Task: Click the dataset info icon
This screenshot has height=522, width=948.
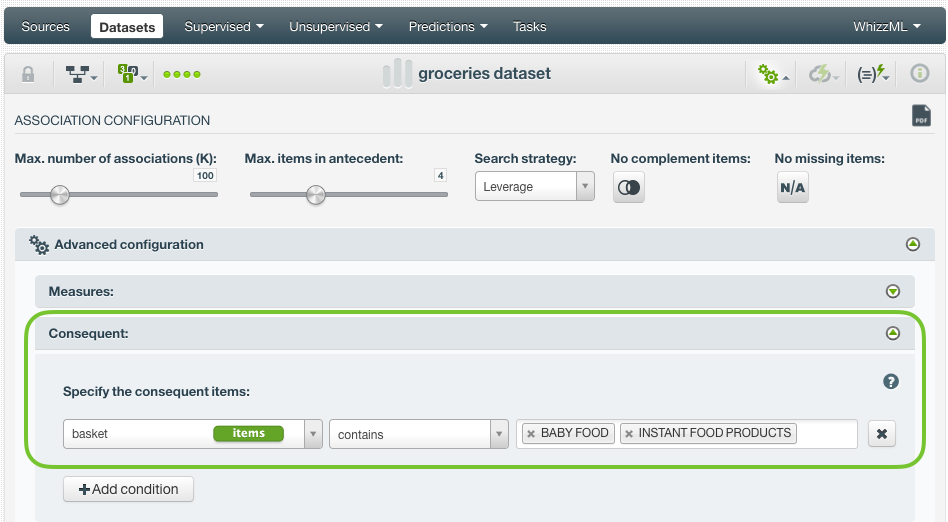Action: coord(920,74)
